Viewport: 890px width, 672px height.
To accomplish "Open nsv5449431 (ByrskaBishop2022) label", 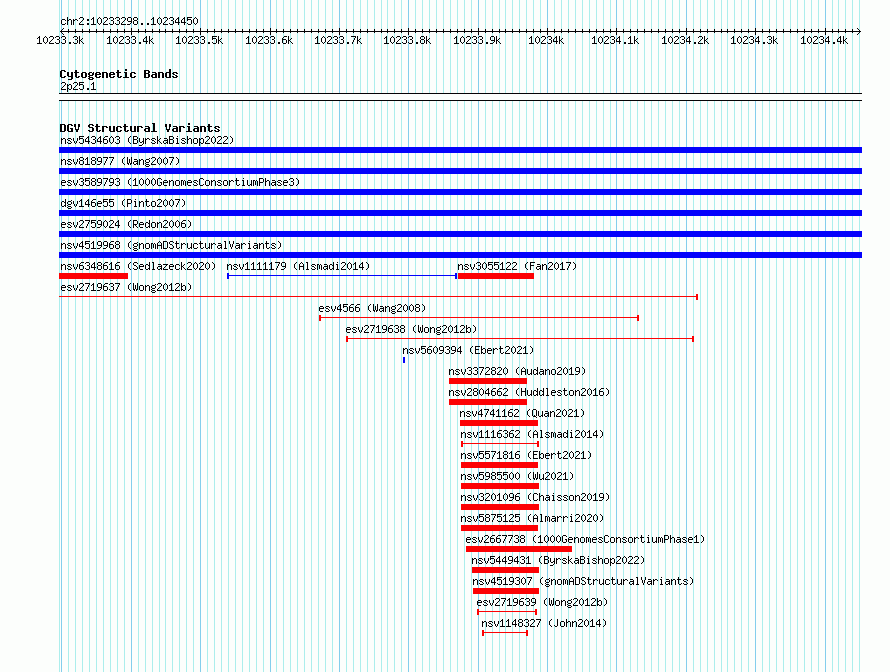I will (559, 560).
